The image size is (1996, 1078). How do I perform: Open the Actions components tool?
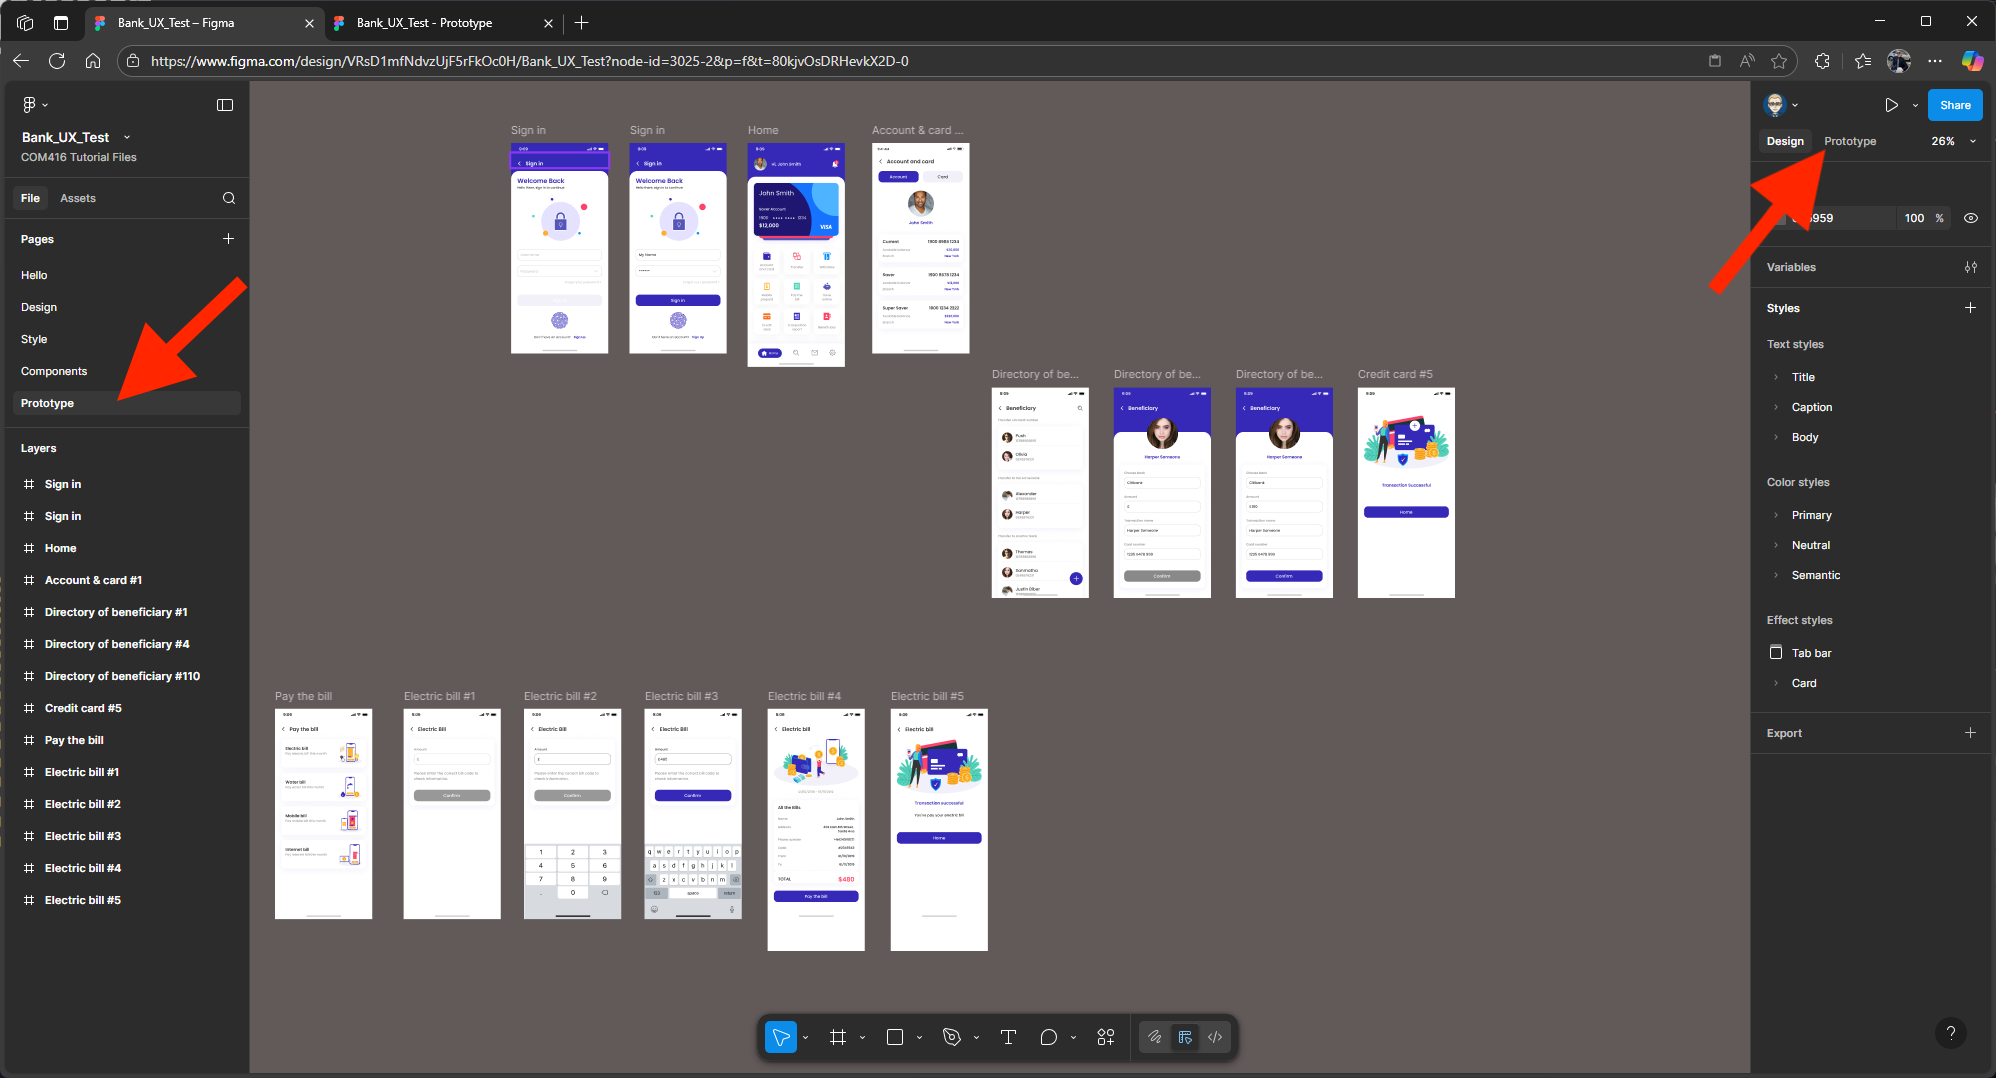[x=1106, y=1037]
